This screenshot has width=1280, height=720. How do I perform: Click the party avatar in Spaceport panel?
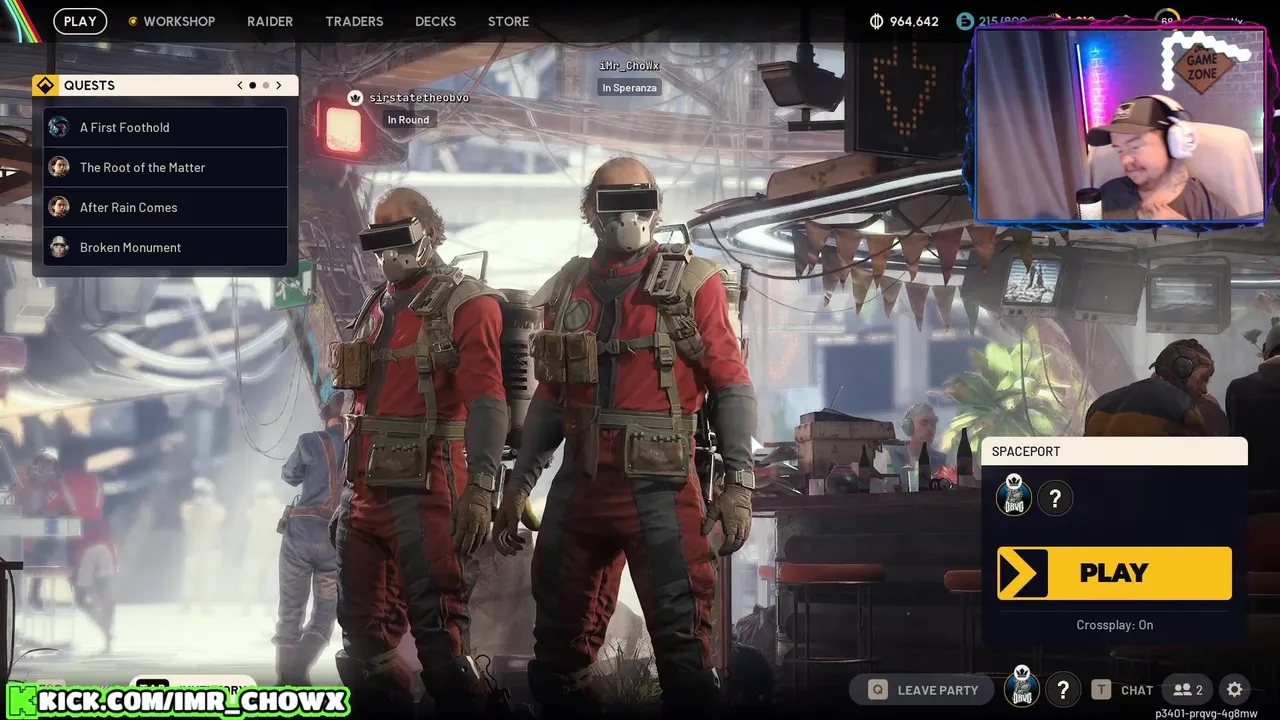(x=1014, y=497)
